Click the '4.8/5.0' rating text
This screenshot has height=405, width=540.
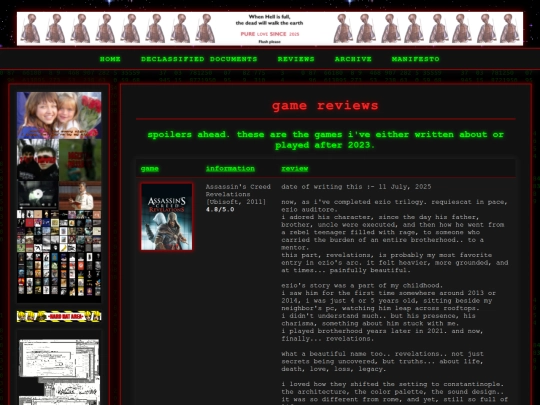click(220, 209)
